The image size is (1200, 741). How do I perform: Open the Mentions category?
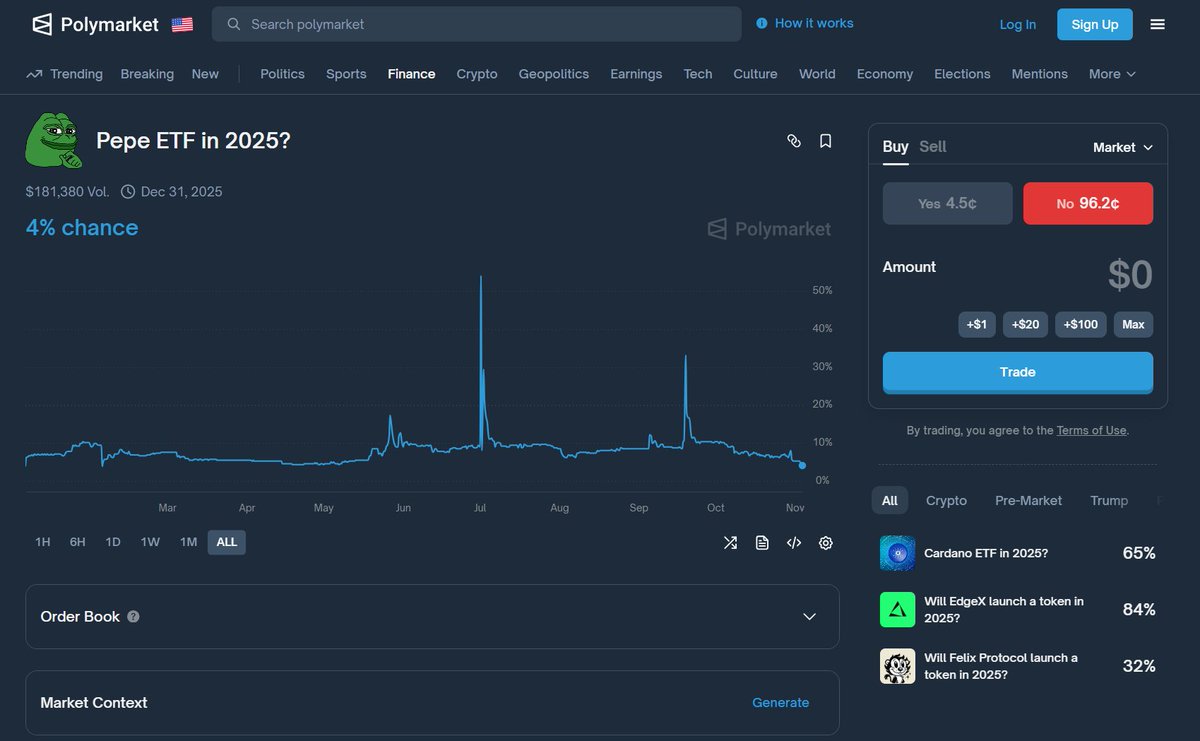1040,74
